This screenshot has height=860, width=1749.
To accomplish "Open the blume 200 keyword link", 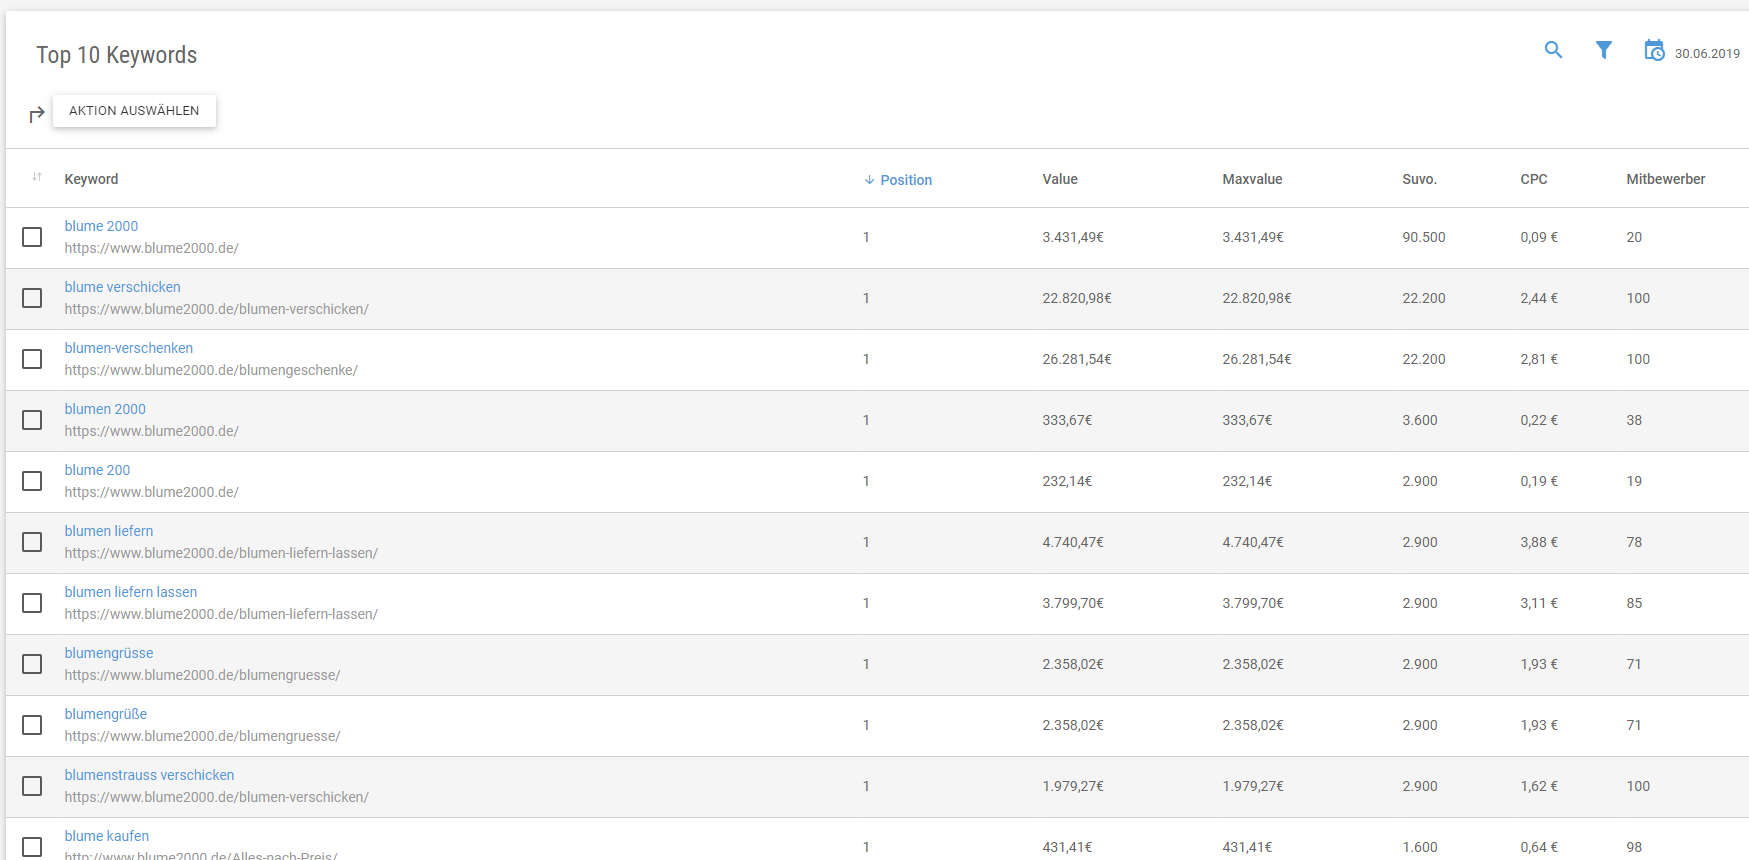I will click(x=97, y=470).
